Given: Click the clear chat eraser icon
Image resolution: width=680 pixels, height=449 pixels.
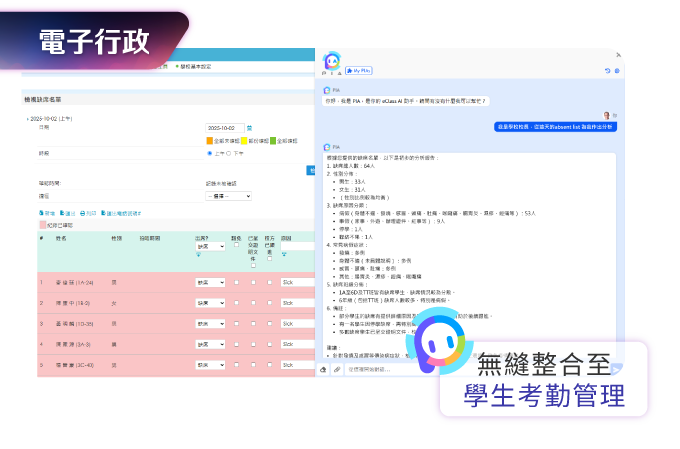Looking at the screenshot, I should [323, 369].
